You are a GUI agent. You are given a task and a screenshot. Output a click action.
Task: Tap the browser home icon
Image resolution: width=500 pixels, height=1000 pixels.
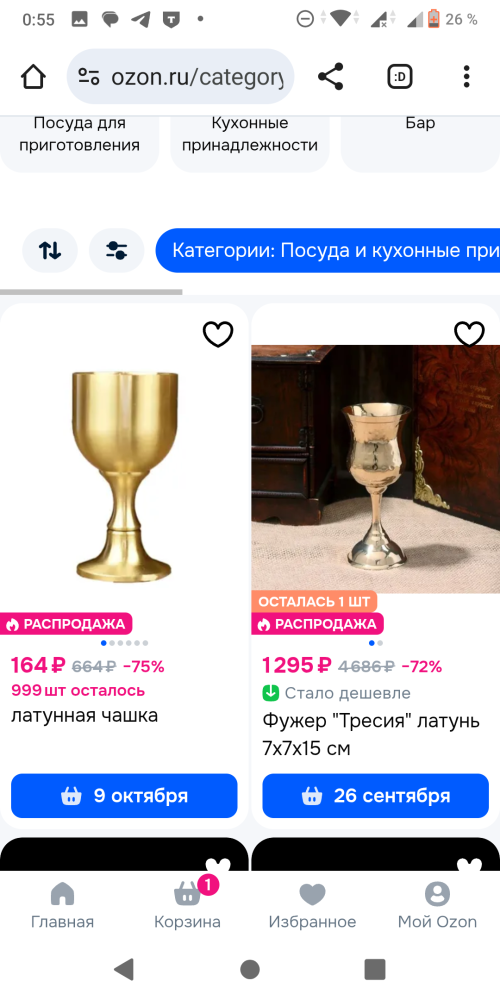tap(33, 77)
